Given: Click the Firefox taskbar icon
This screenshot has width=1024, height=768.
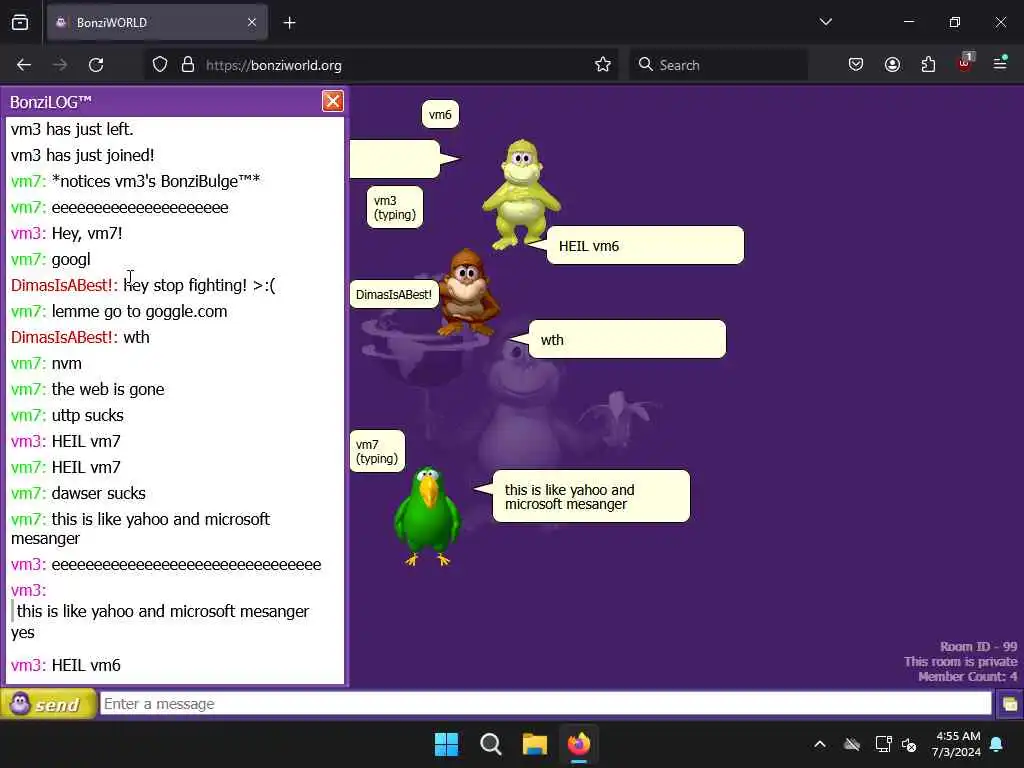Looking at the screenshot, I should 579,744.
